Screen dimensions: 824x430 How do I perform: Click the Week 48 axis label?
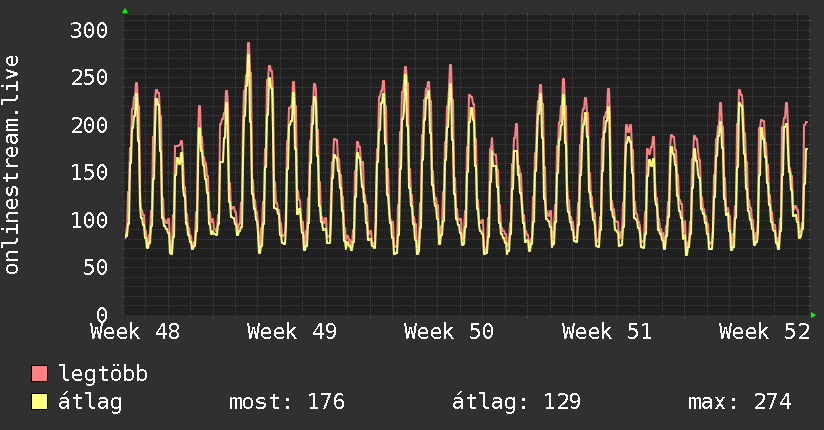click(135, 332)
